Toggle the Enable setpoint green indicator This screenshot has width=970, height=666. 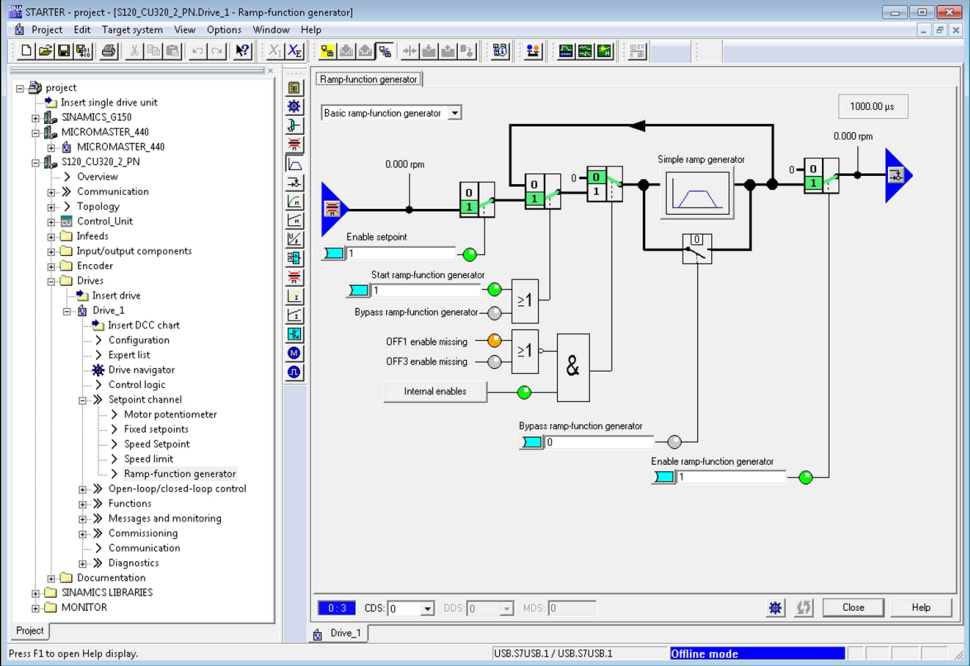point(469,254)
